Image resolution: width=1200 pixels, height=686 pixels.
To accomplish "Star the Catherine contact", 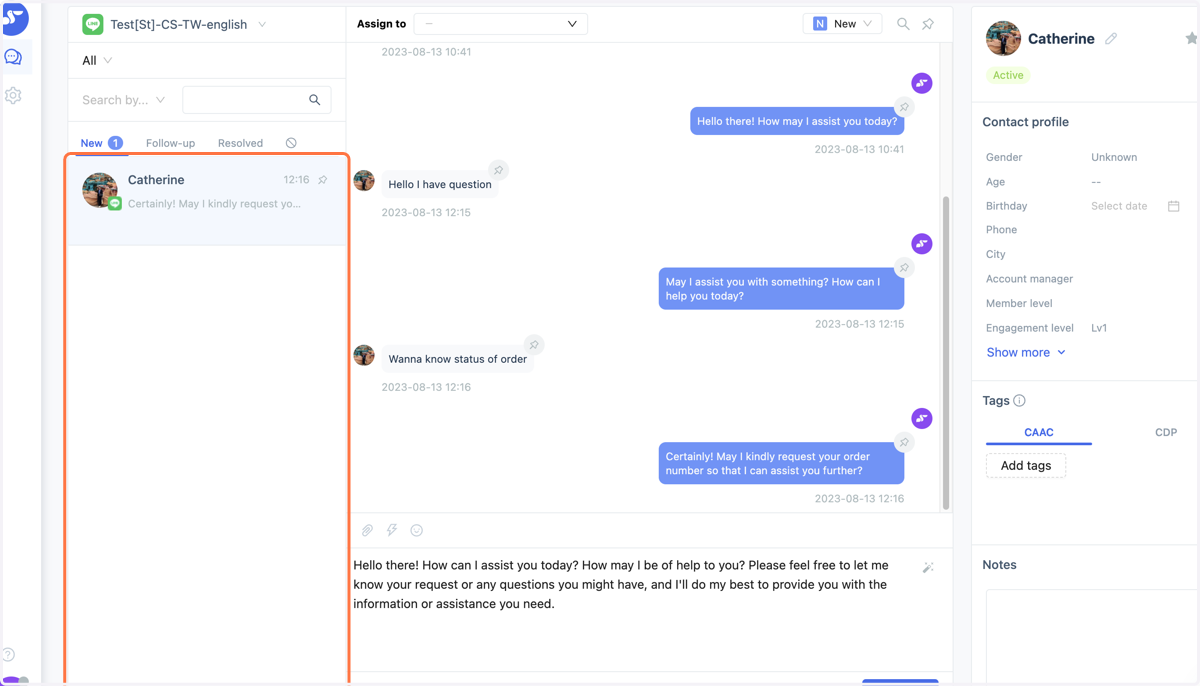I will [x=1191, y=38].
